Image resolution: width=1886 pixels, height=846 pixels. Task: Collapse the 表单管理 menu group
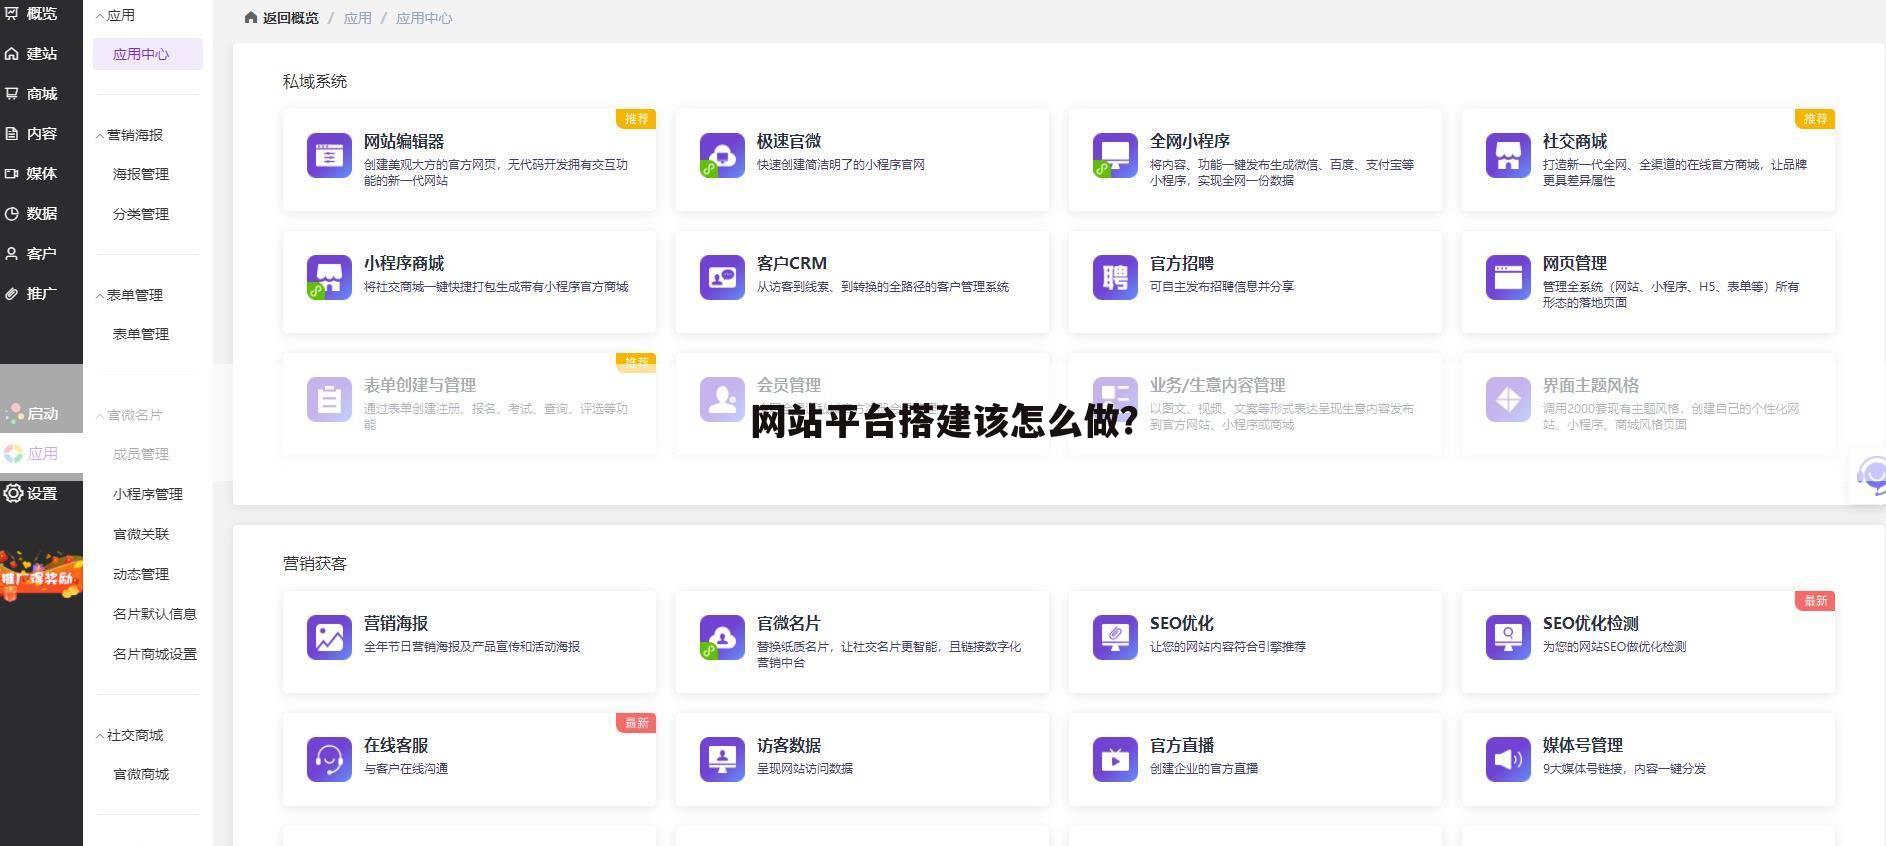click(100, 295)
